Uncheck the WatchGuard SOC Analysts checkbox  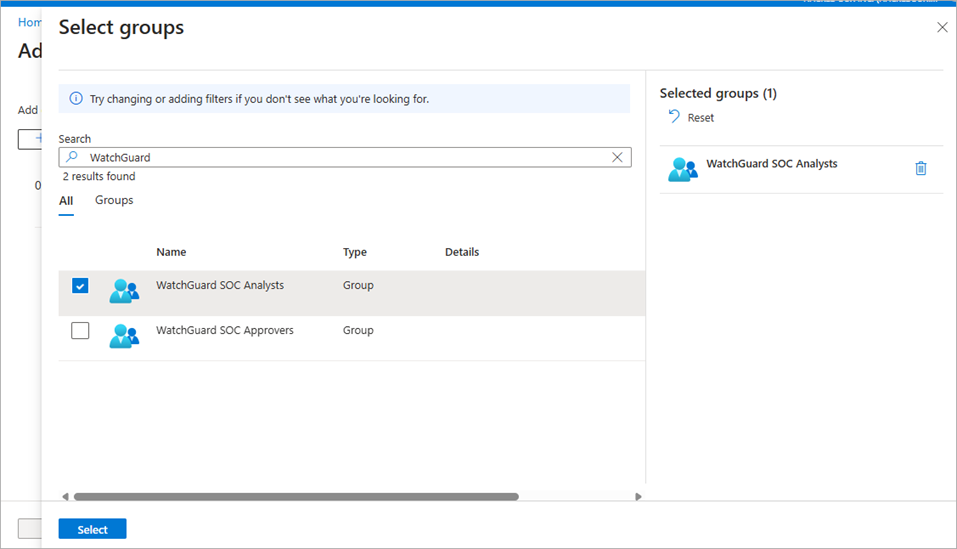coord(80,286)
